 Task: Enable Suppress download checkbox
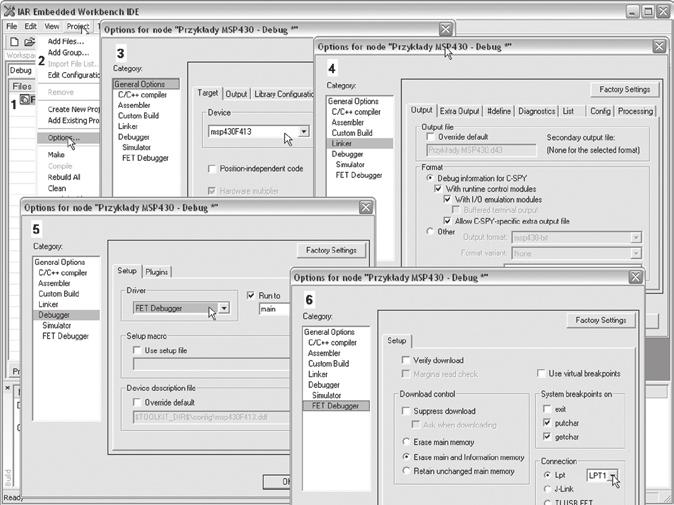pos(405,411)
